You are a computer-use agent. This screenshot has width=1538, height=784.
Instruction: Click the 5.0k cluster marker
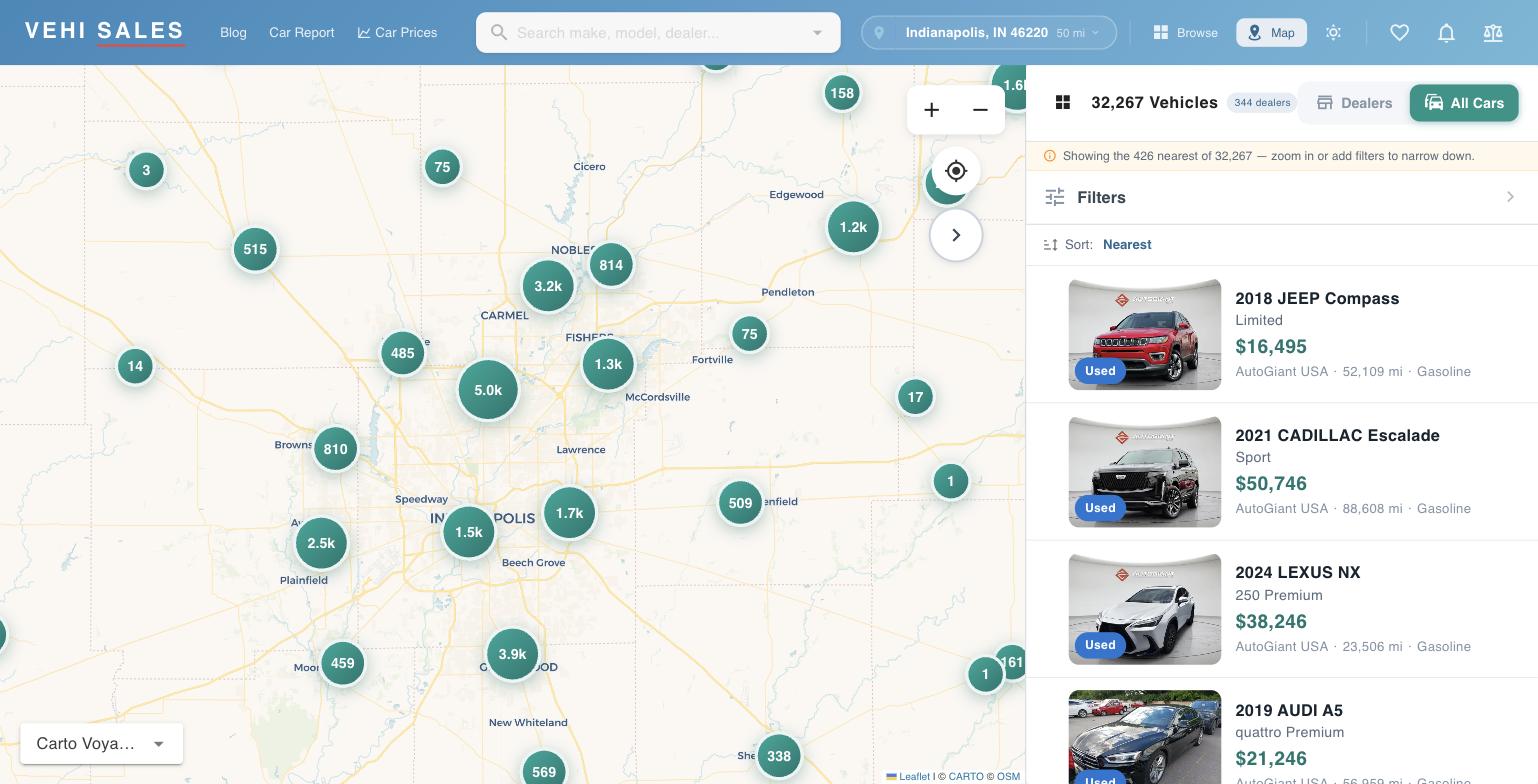coord(488,390)
